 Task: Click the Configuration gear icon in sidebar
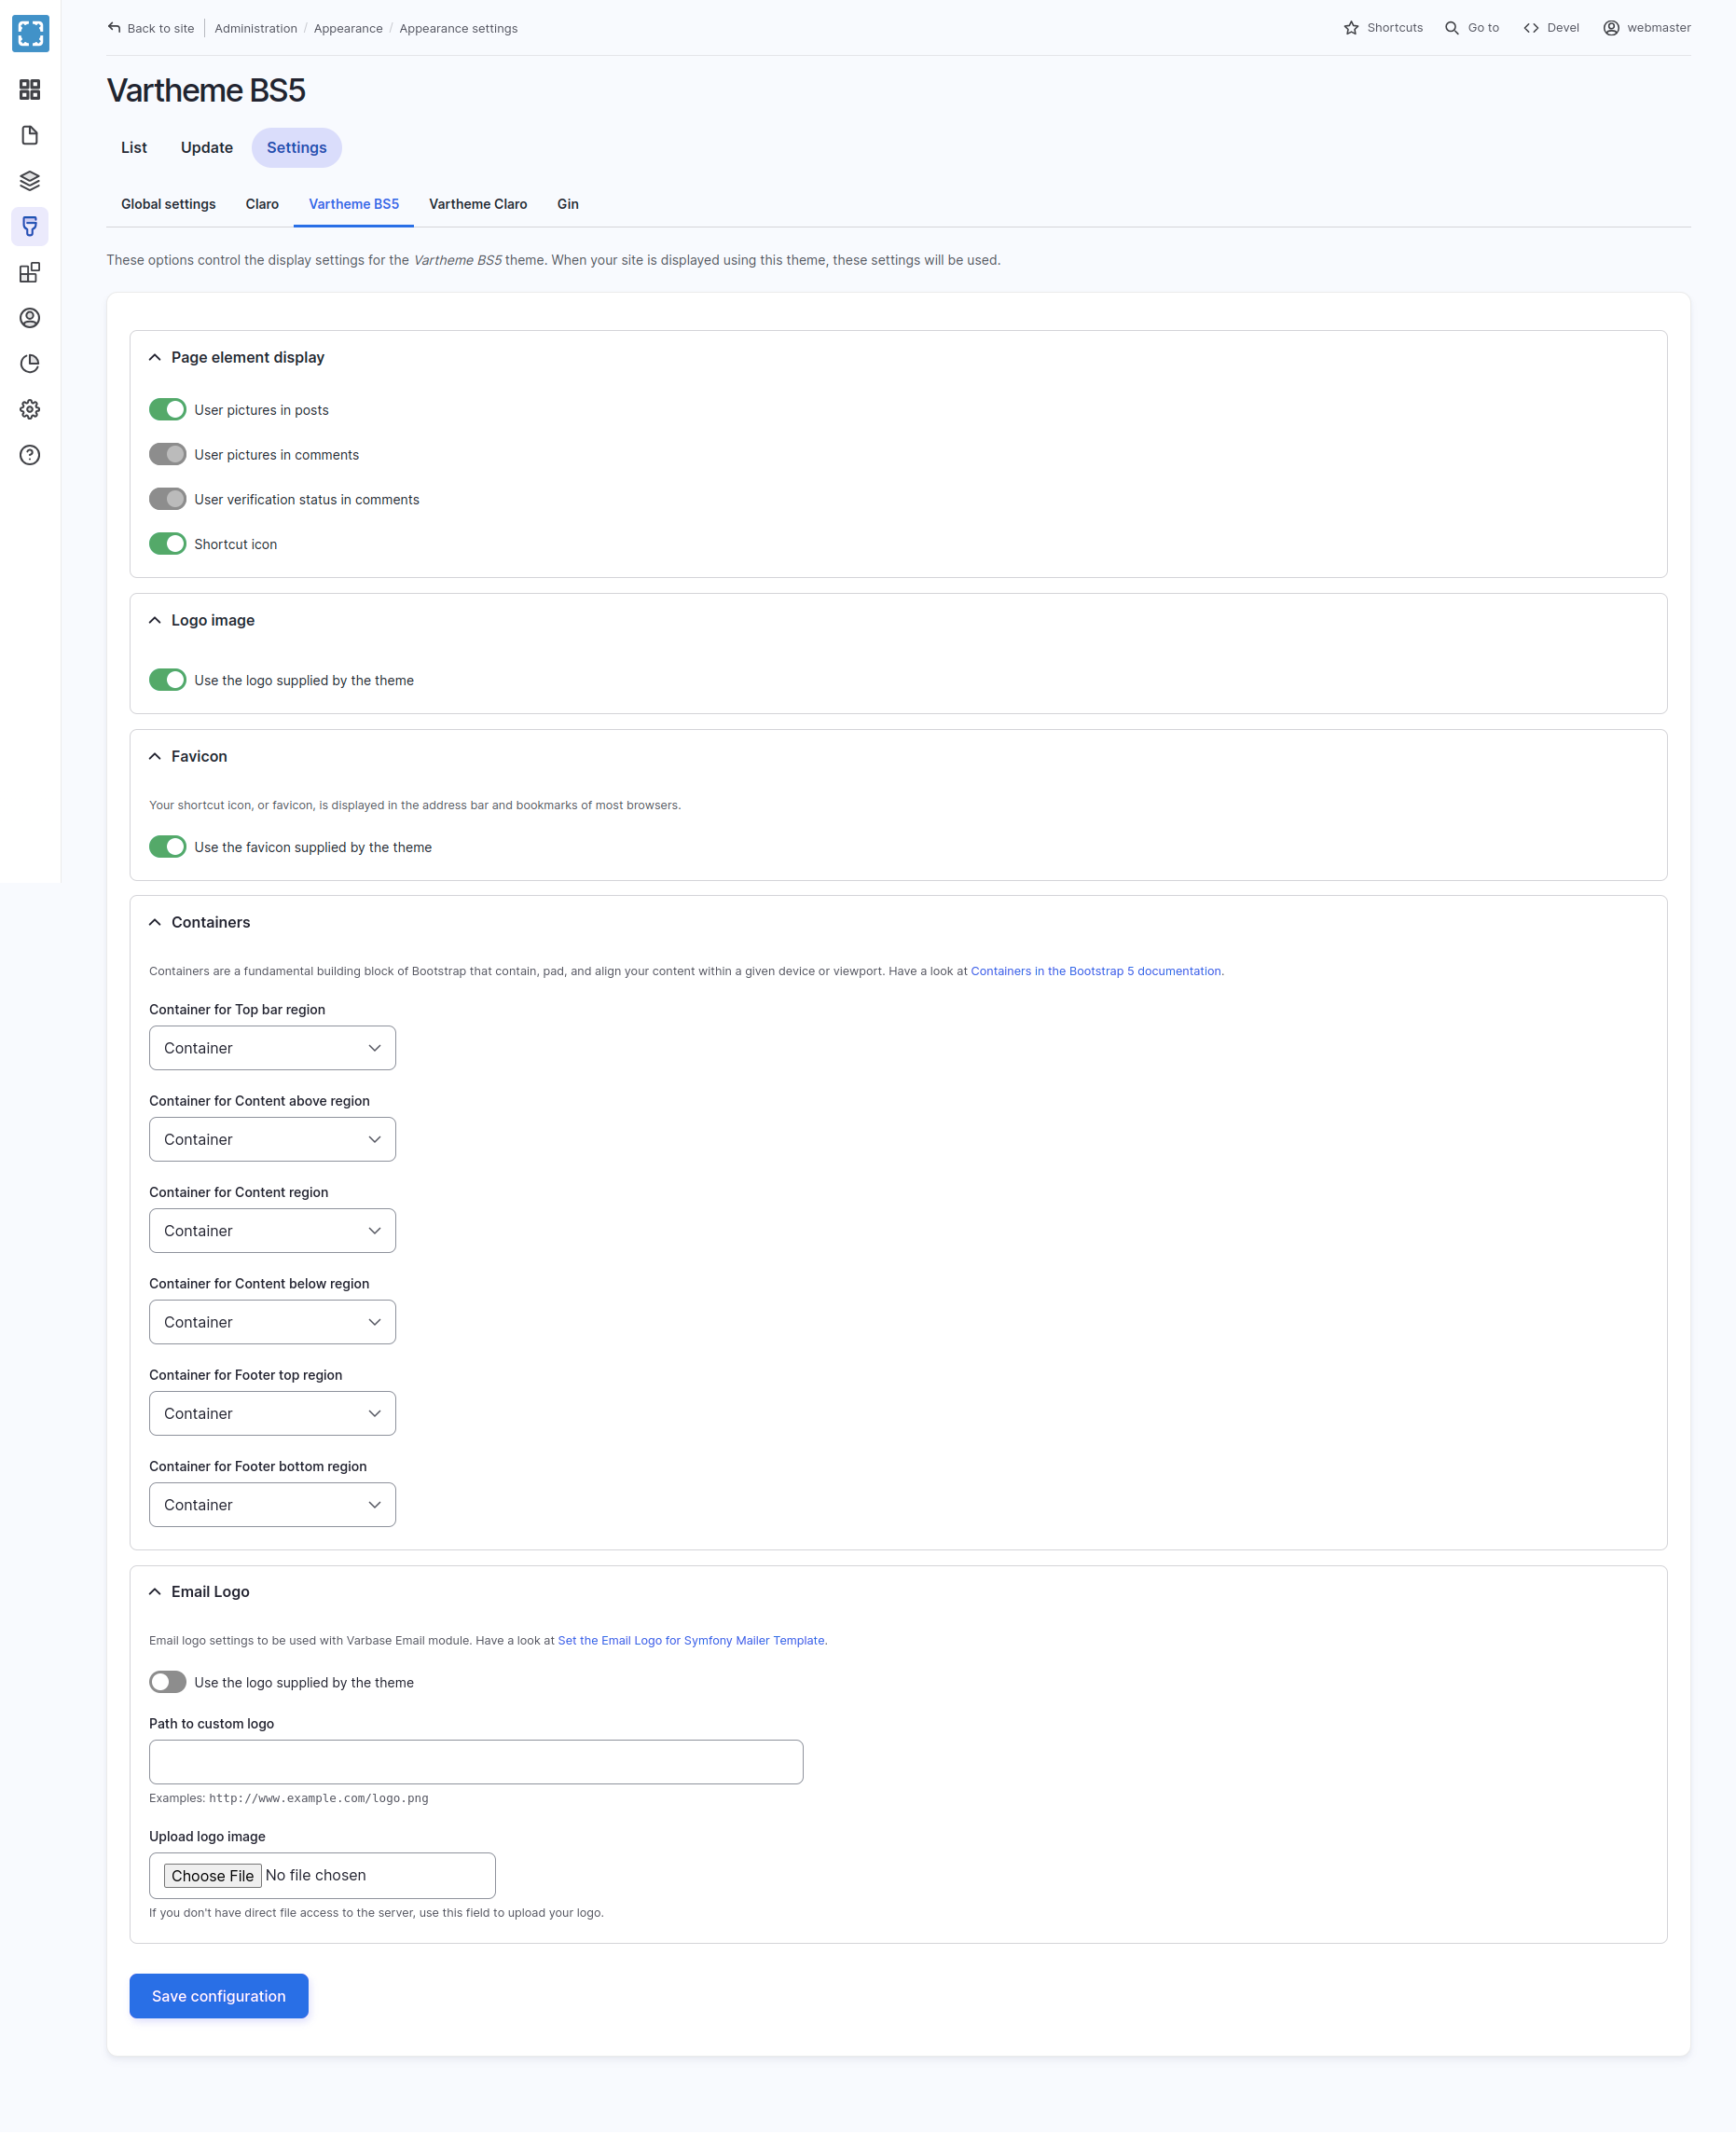click(x=30, y=409)
